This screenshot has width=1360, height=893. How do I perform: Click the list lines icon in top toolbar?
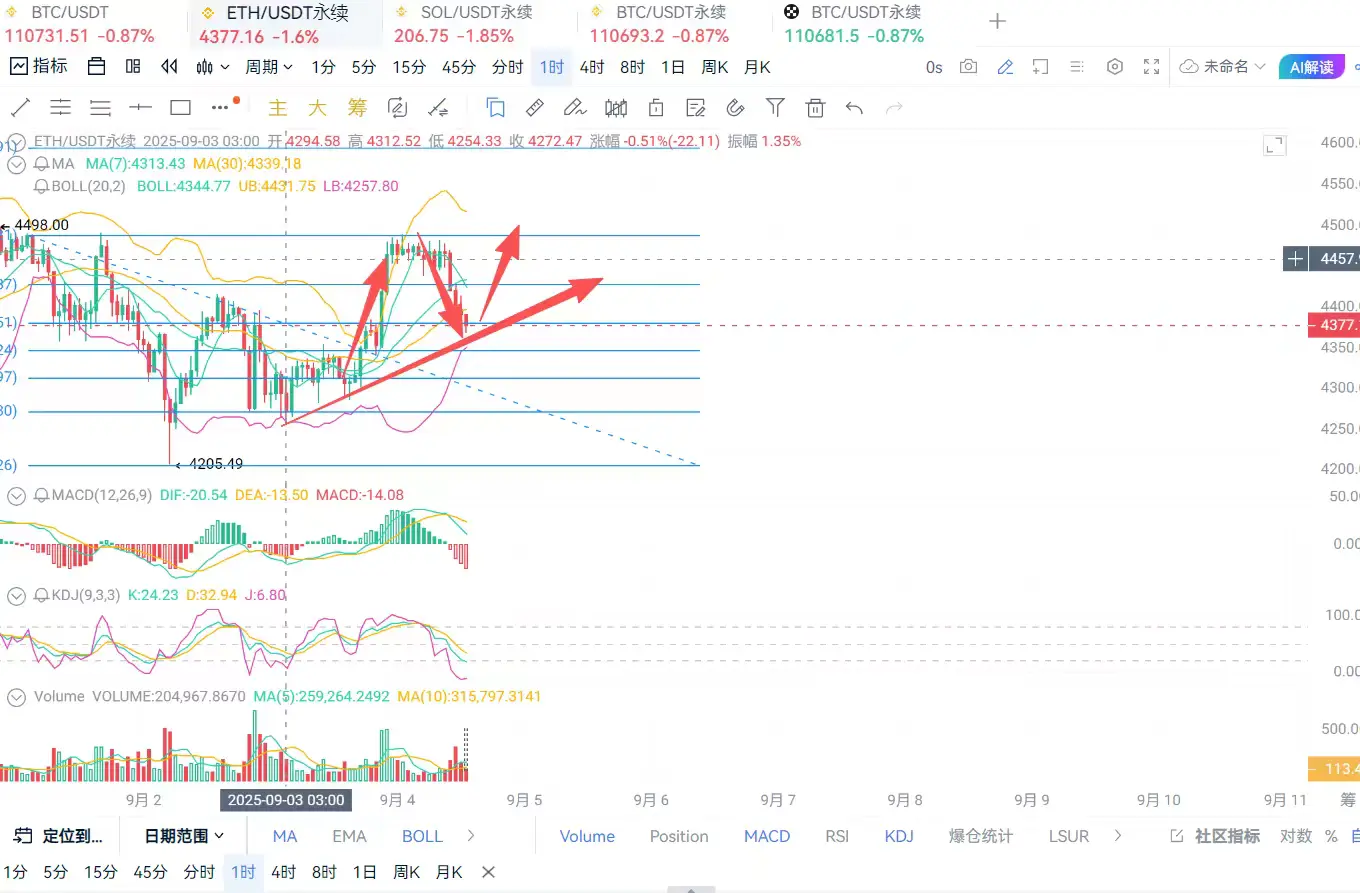point(1077,67)
